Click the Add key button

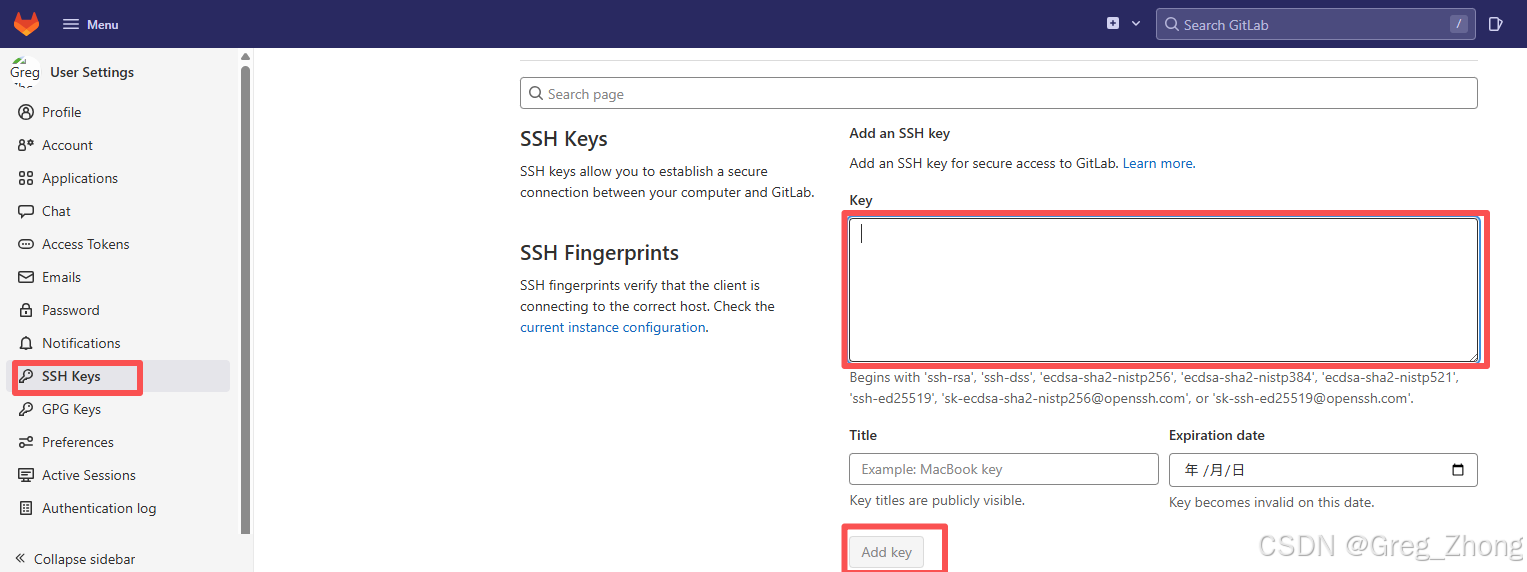[x=886, y=552]
